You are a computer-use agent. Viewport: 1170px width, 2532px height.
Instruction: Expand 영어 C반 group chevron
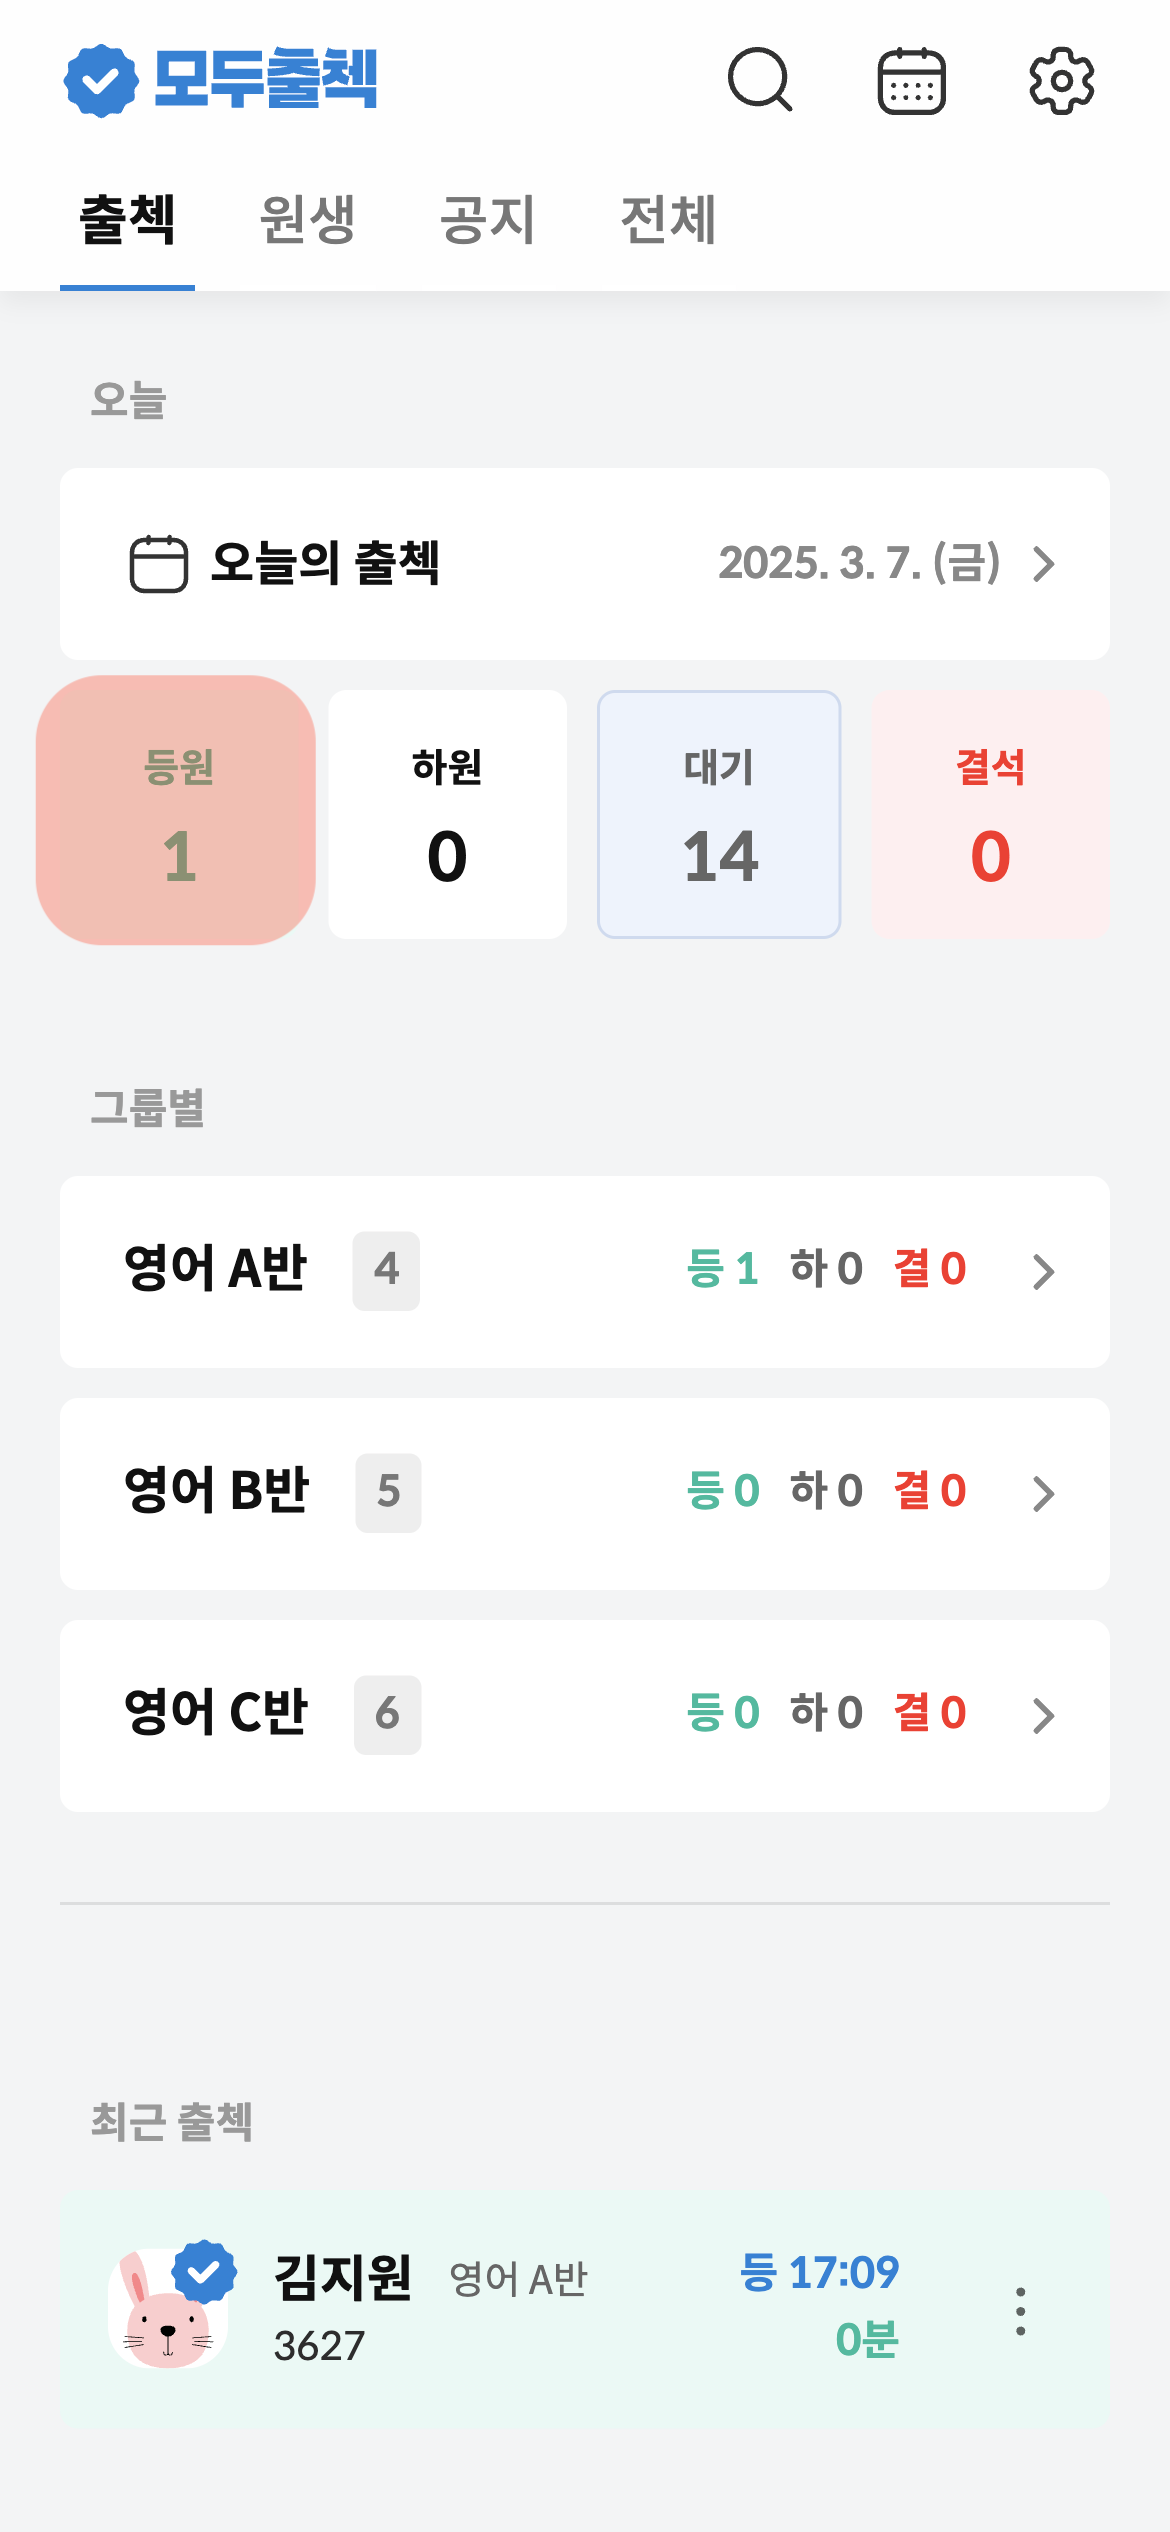pyautogui.click(x=1043, y=1716)
